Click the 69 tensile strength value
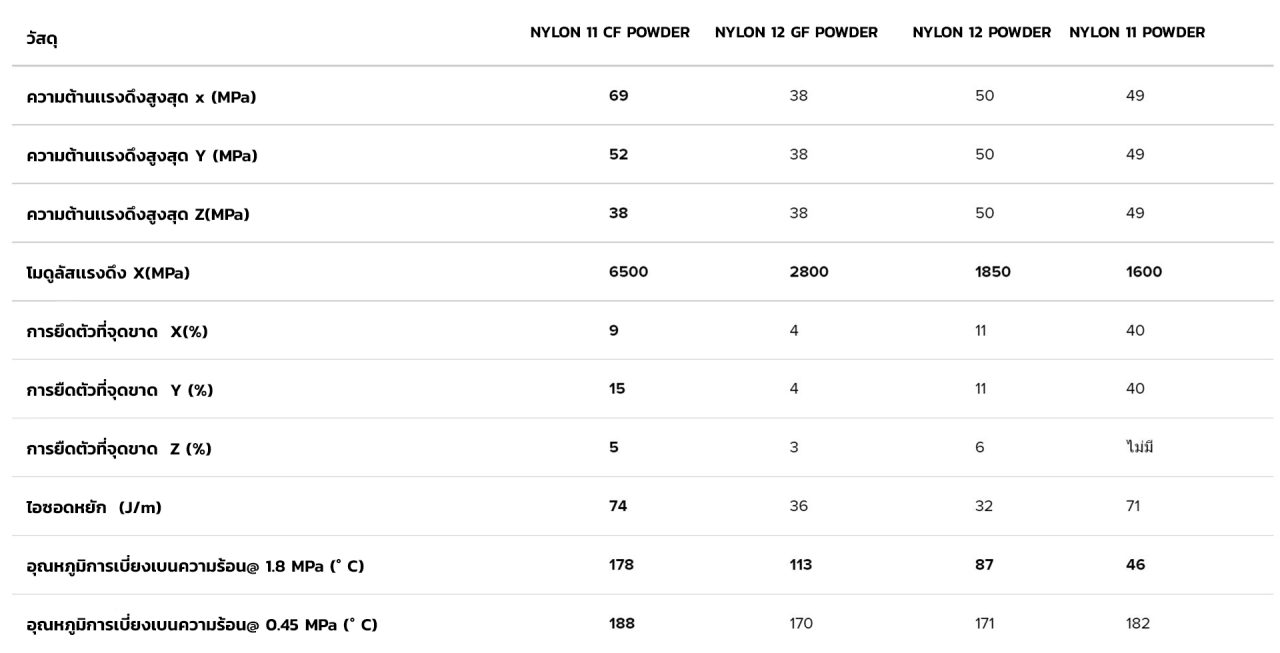Viewport: 1280px width, 653px height. pyautogui.click(x=618, y=96)
